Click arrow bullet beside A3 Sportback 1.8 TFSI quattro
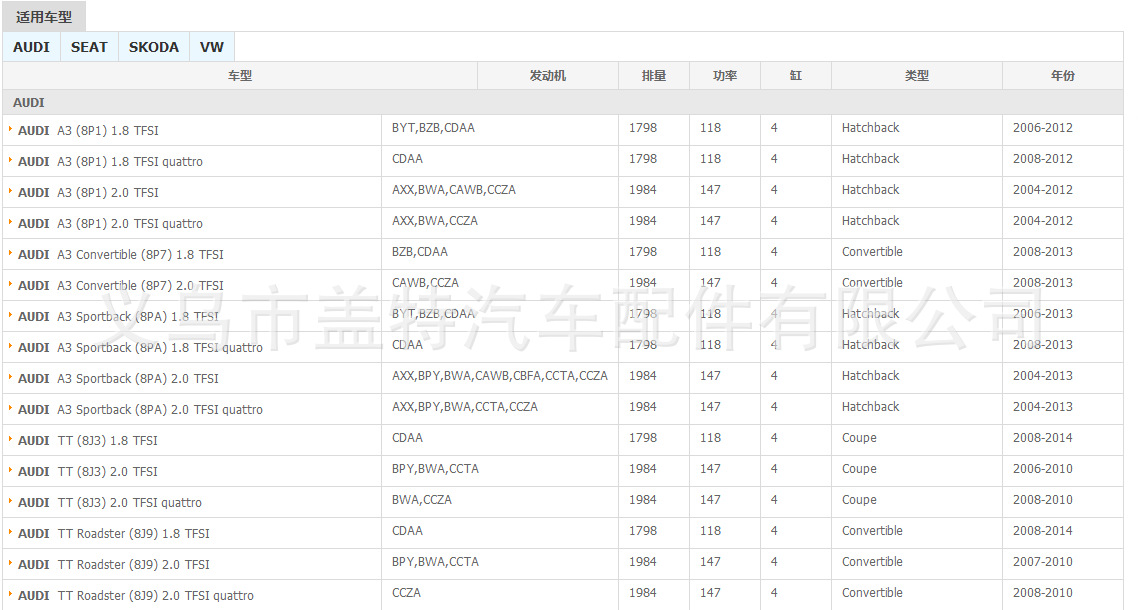The image size is (1138, 610). (x=10, y=346)
